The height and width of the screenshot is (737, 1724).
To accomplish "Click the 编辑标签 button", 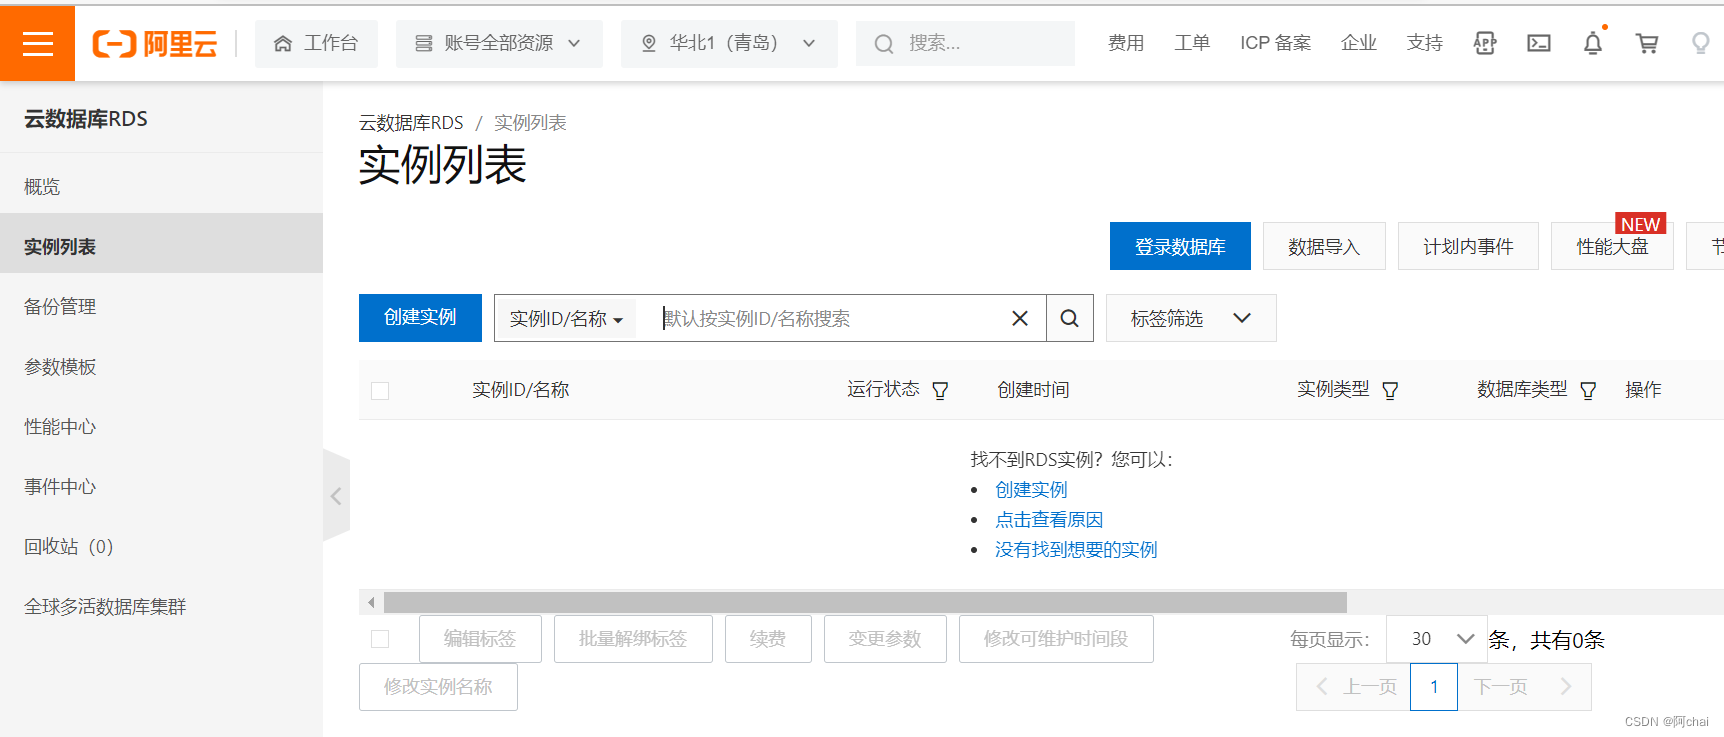I will [480, 639].
